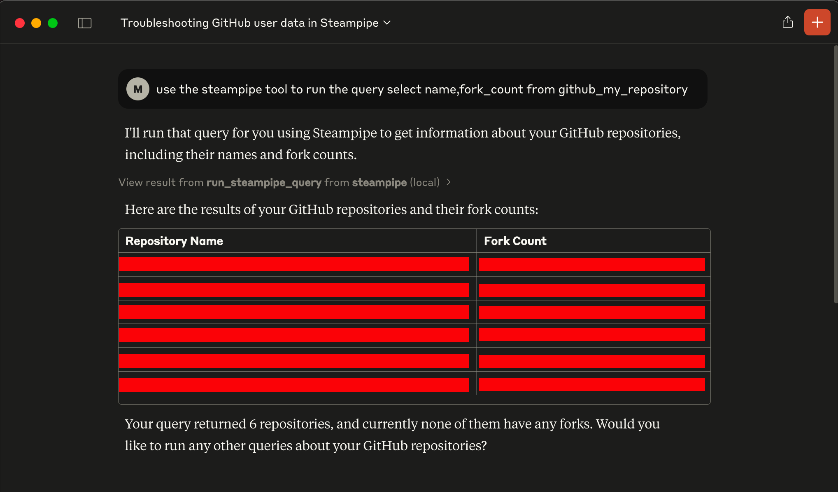Click the last redacted Fork Count cell
838x492 pixels.
tap(592, 384)
